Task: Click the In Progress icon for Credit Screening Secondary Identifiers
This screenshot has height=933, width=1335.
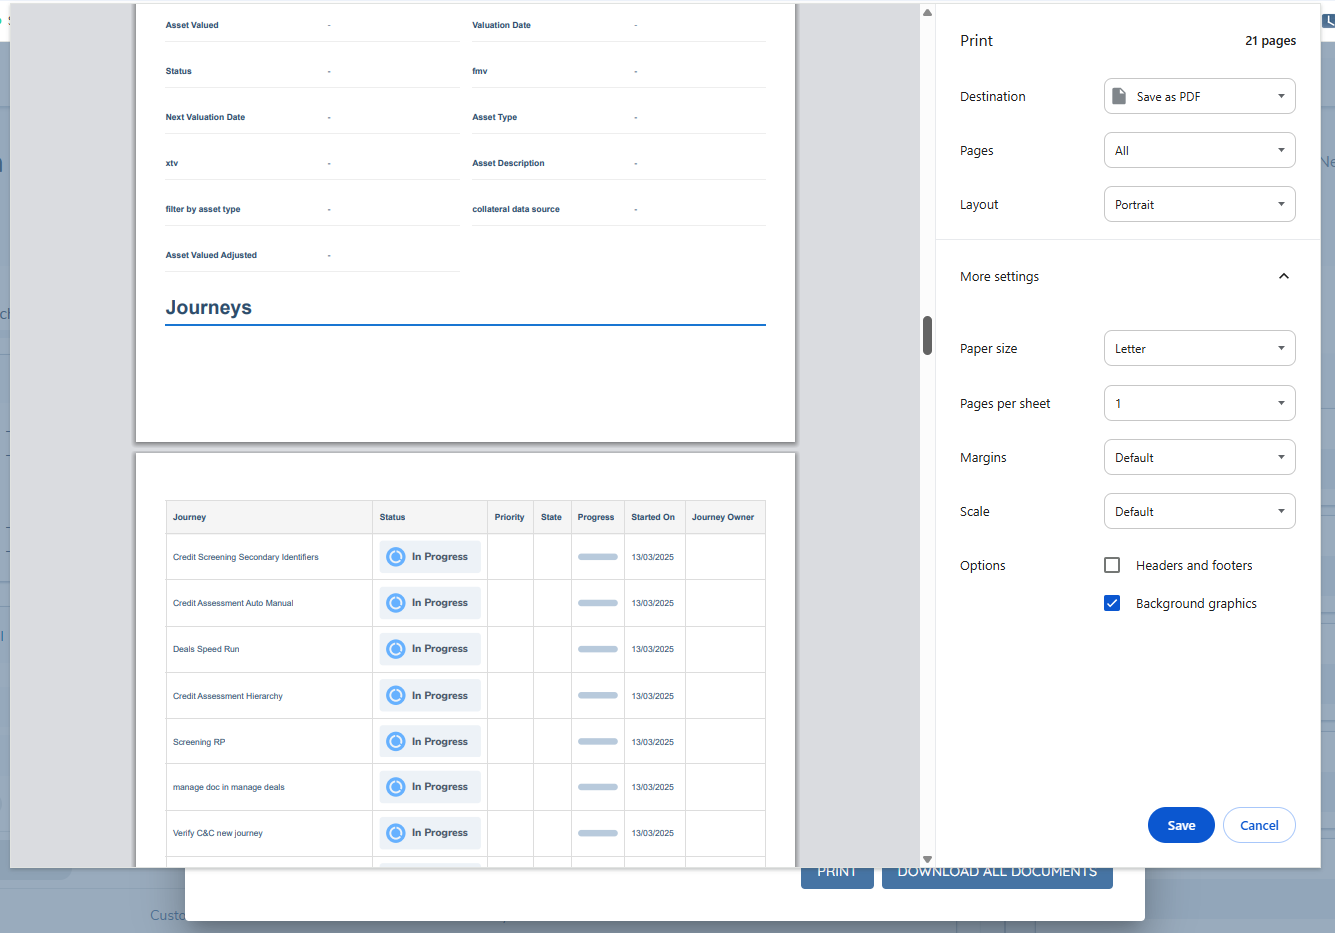Action: click(396, 556)
